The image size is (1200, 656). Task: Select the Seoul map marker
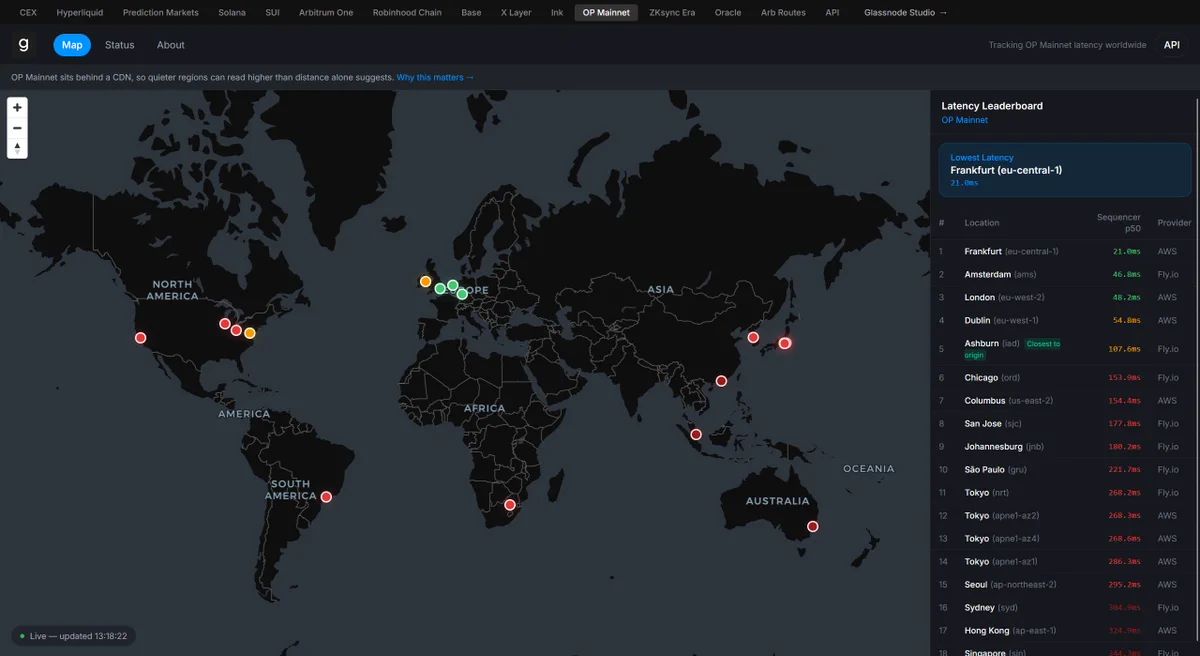[x=754, y=338]
